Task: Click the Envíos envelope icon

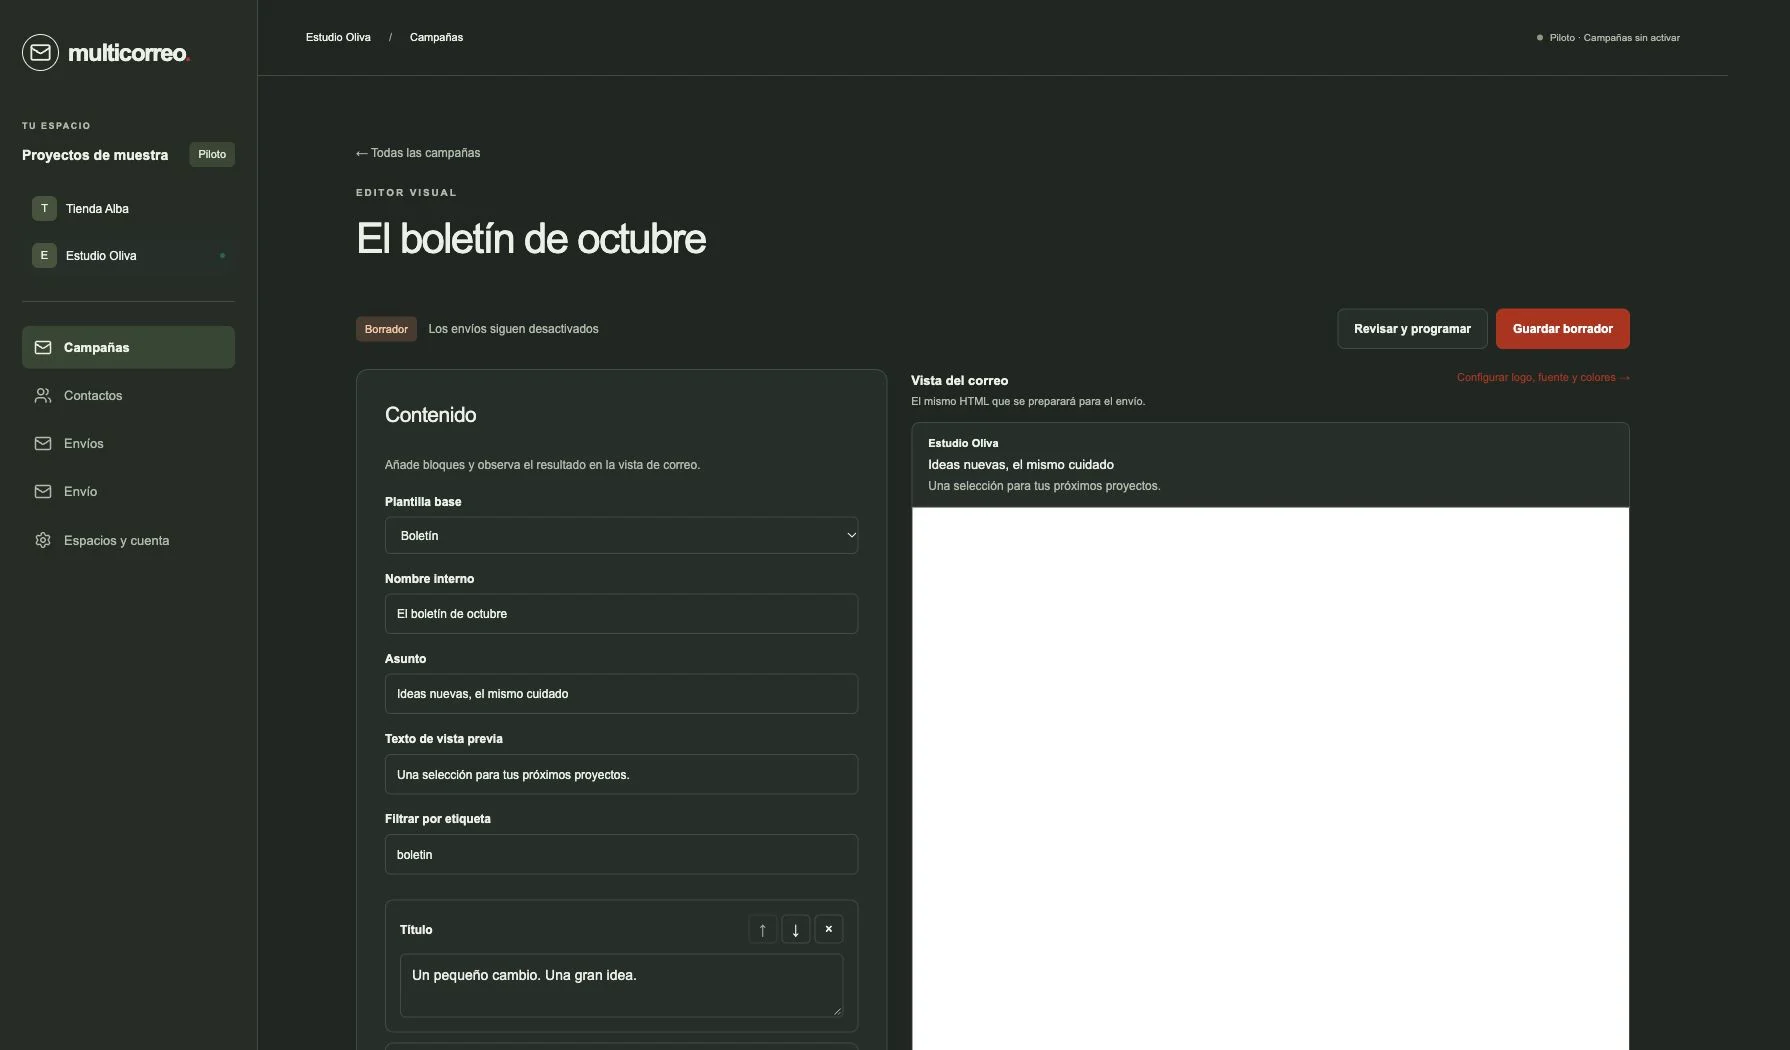Action: (43, 443)
